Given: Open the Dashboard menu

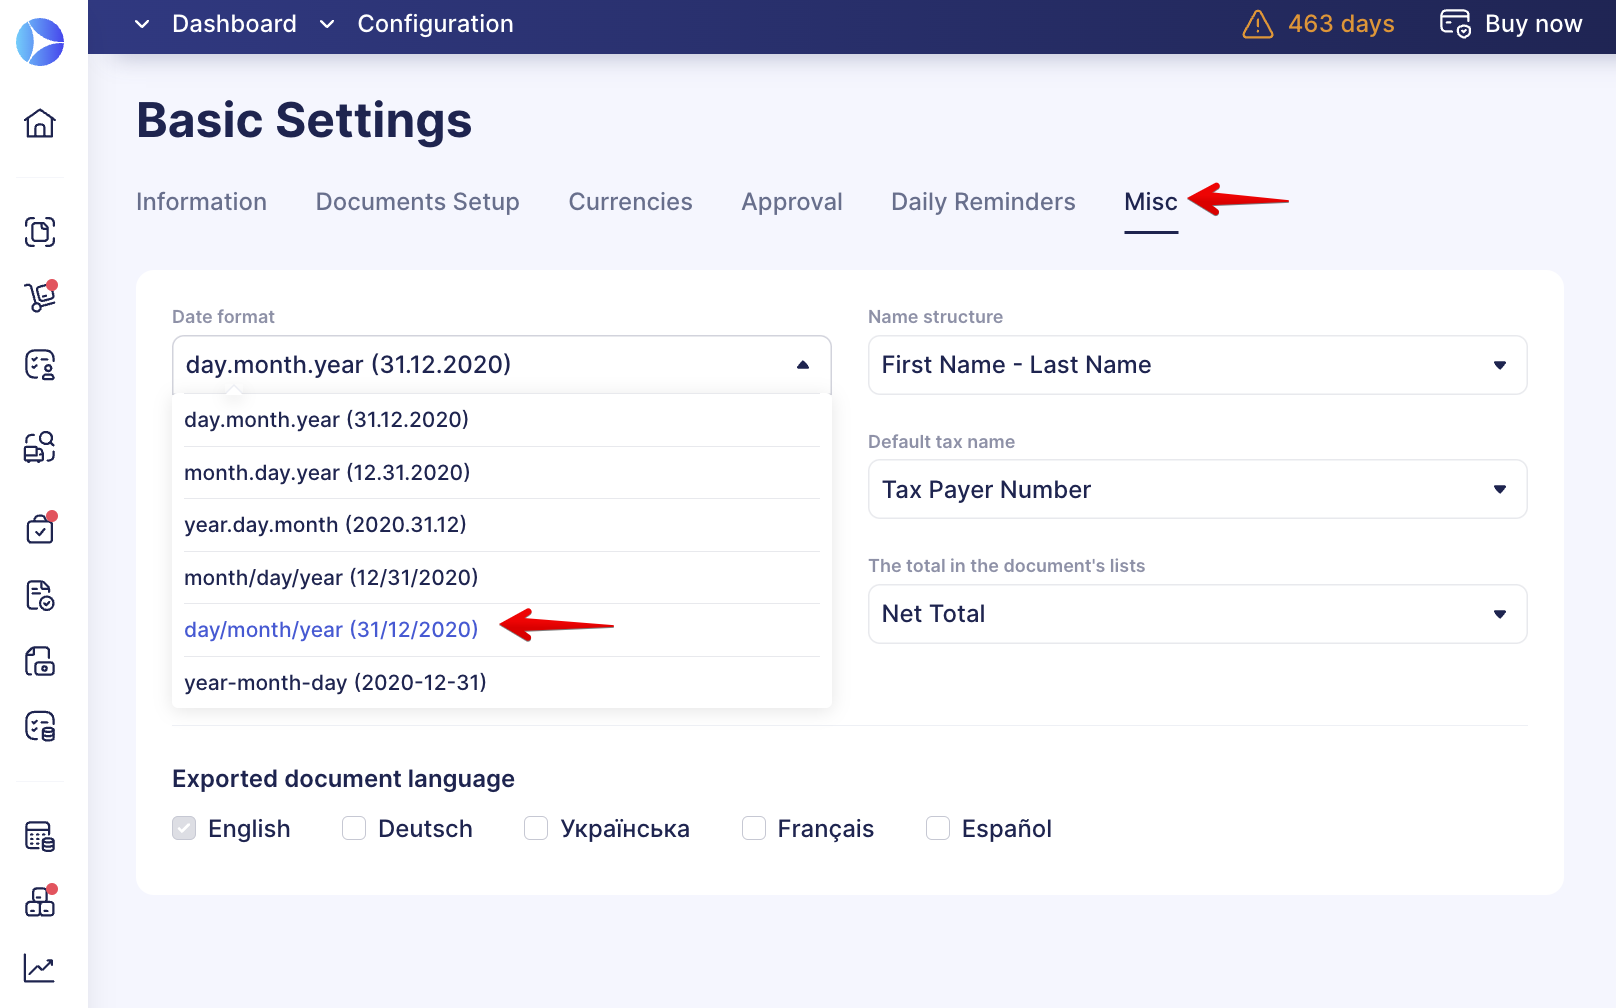Looking at the screenshot, I should [x=234, y=24].
